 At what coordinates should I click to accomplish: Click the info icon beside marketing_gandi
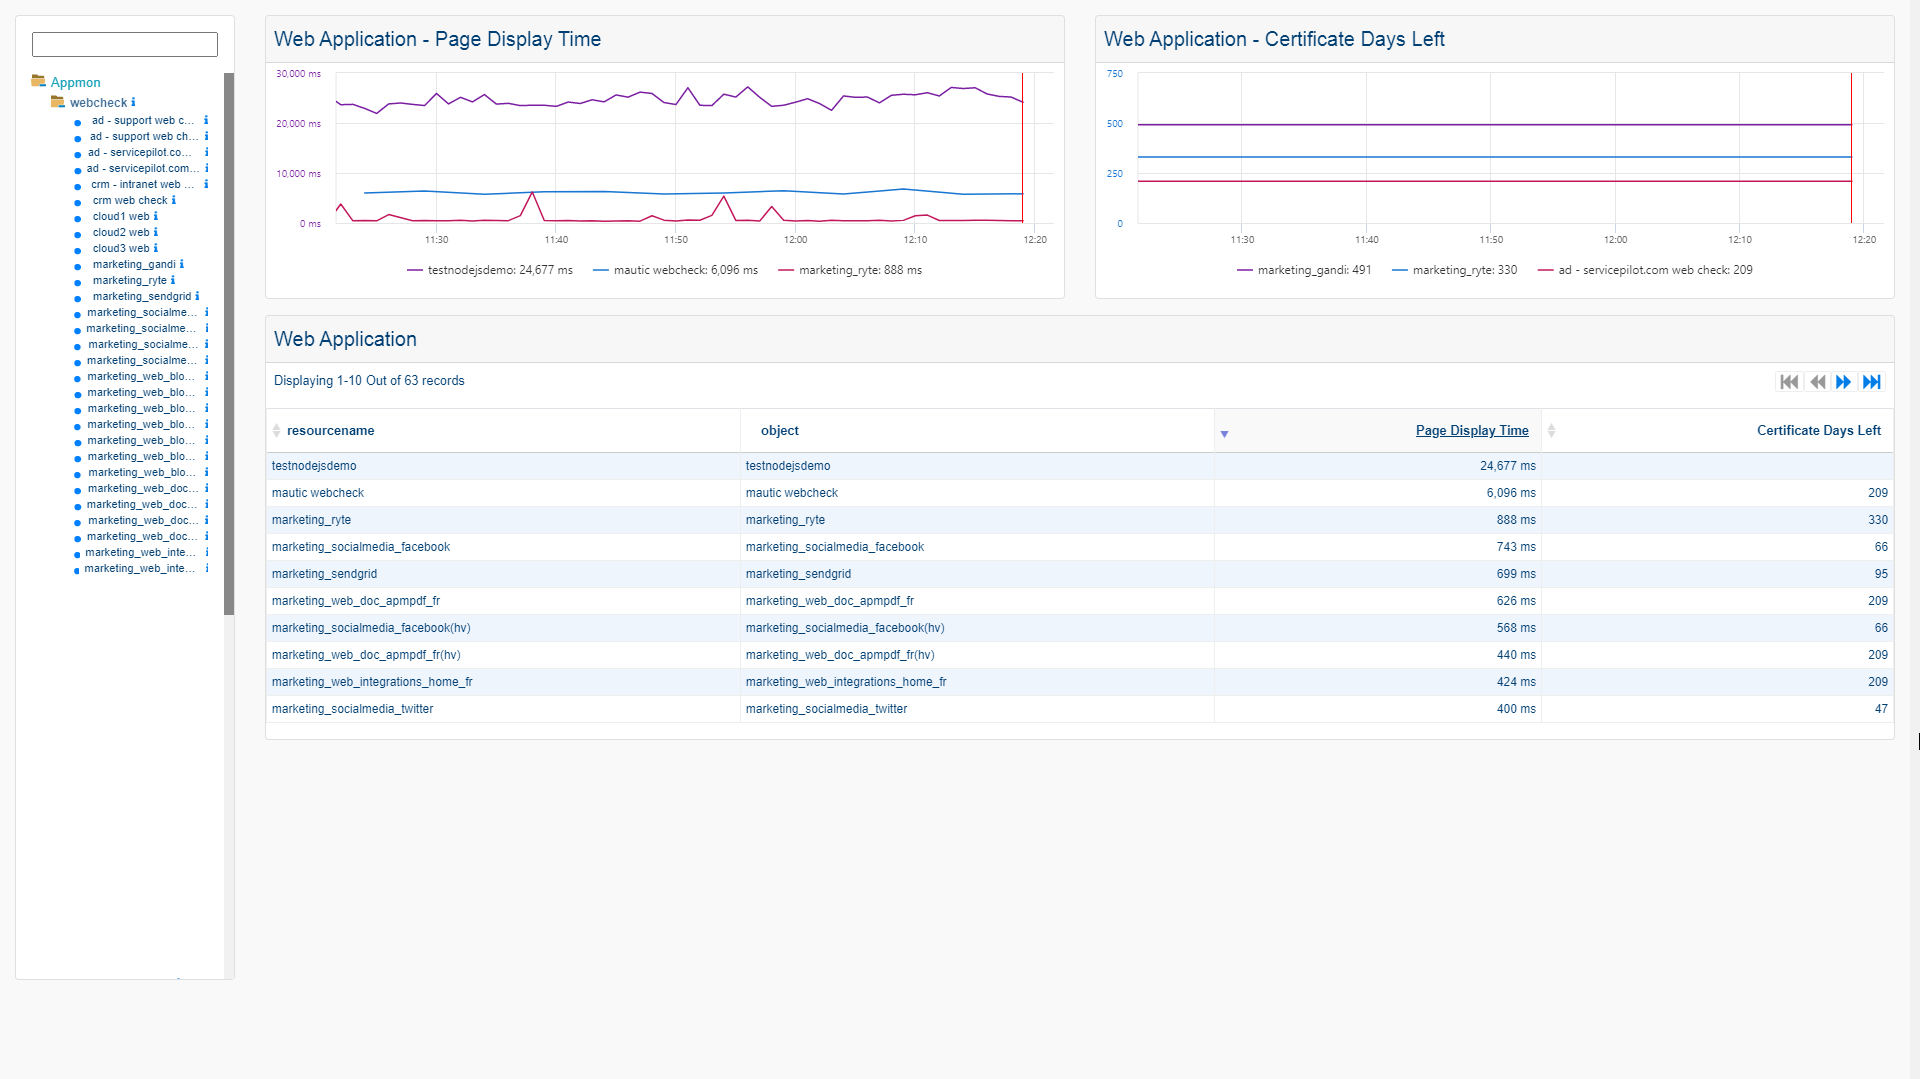click(x=182, y=265)
